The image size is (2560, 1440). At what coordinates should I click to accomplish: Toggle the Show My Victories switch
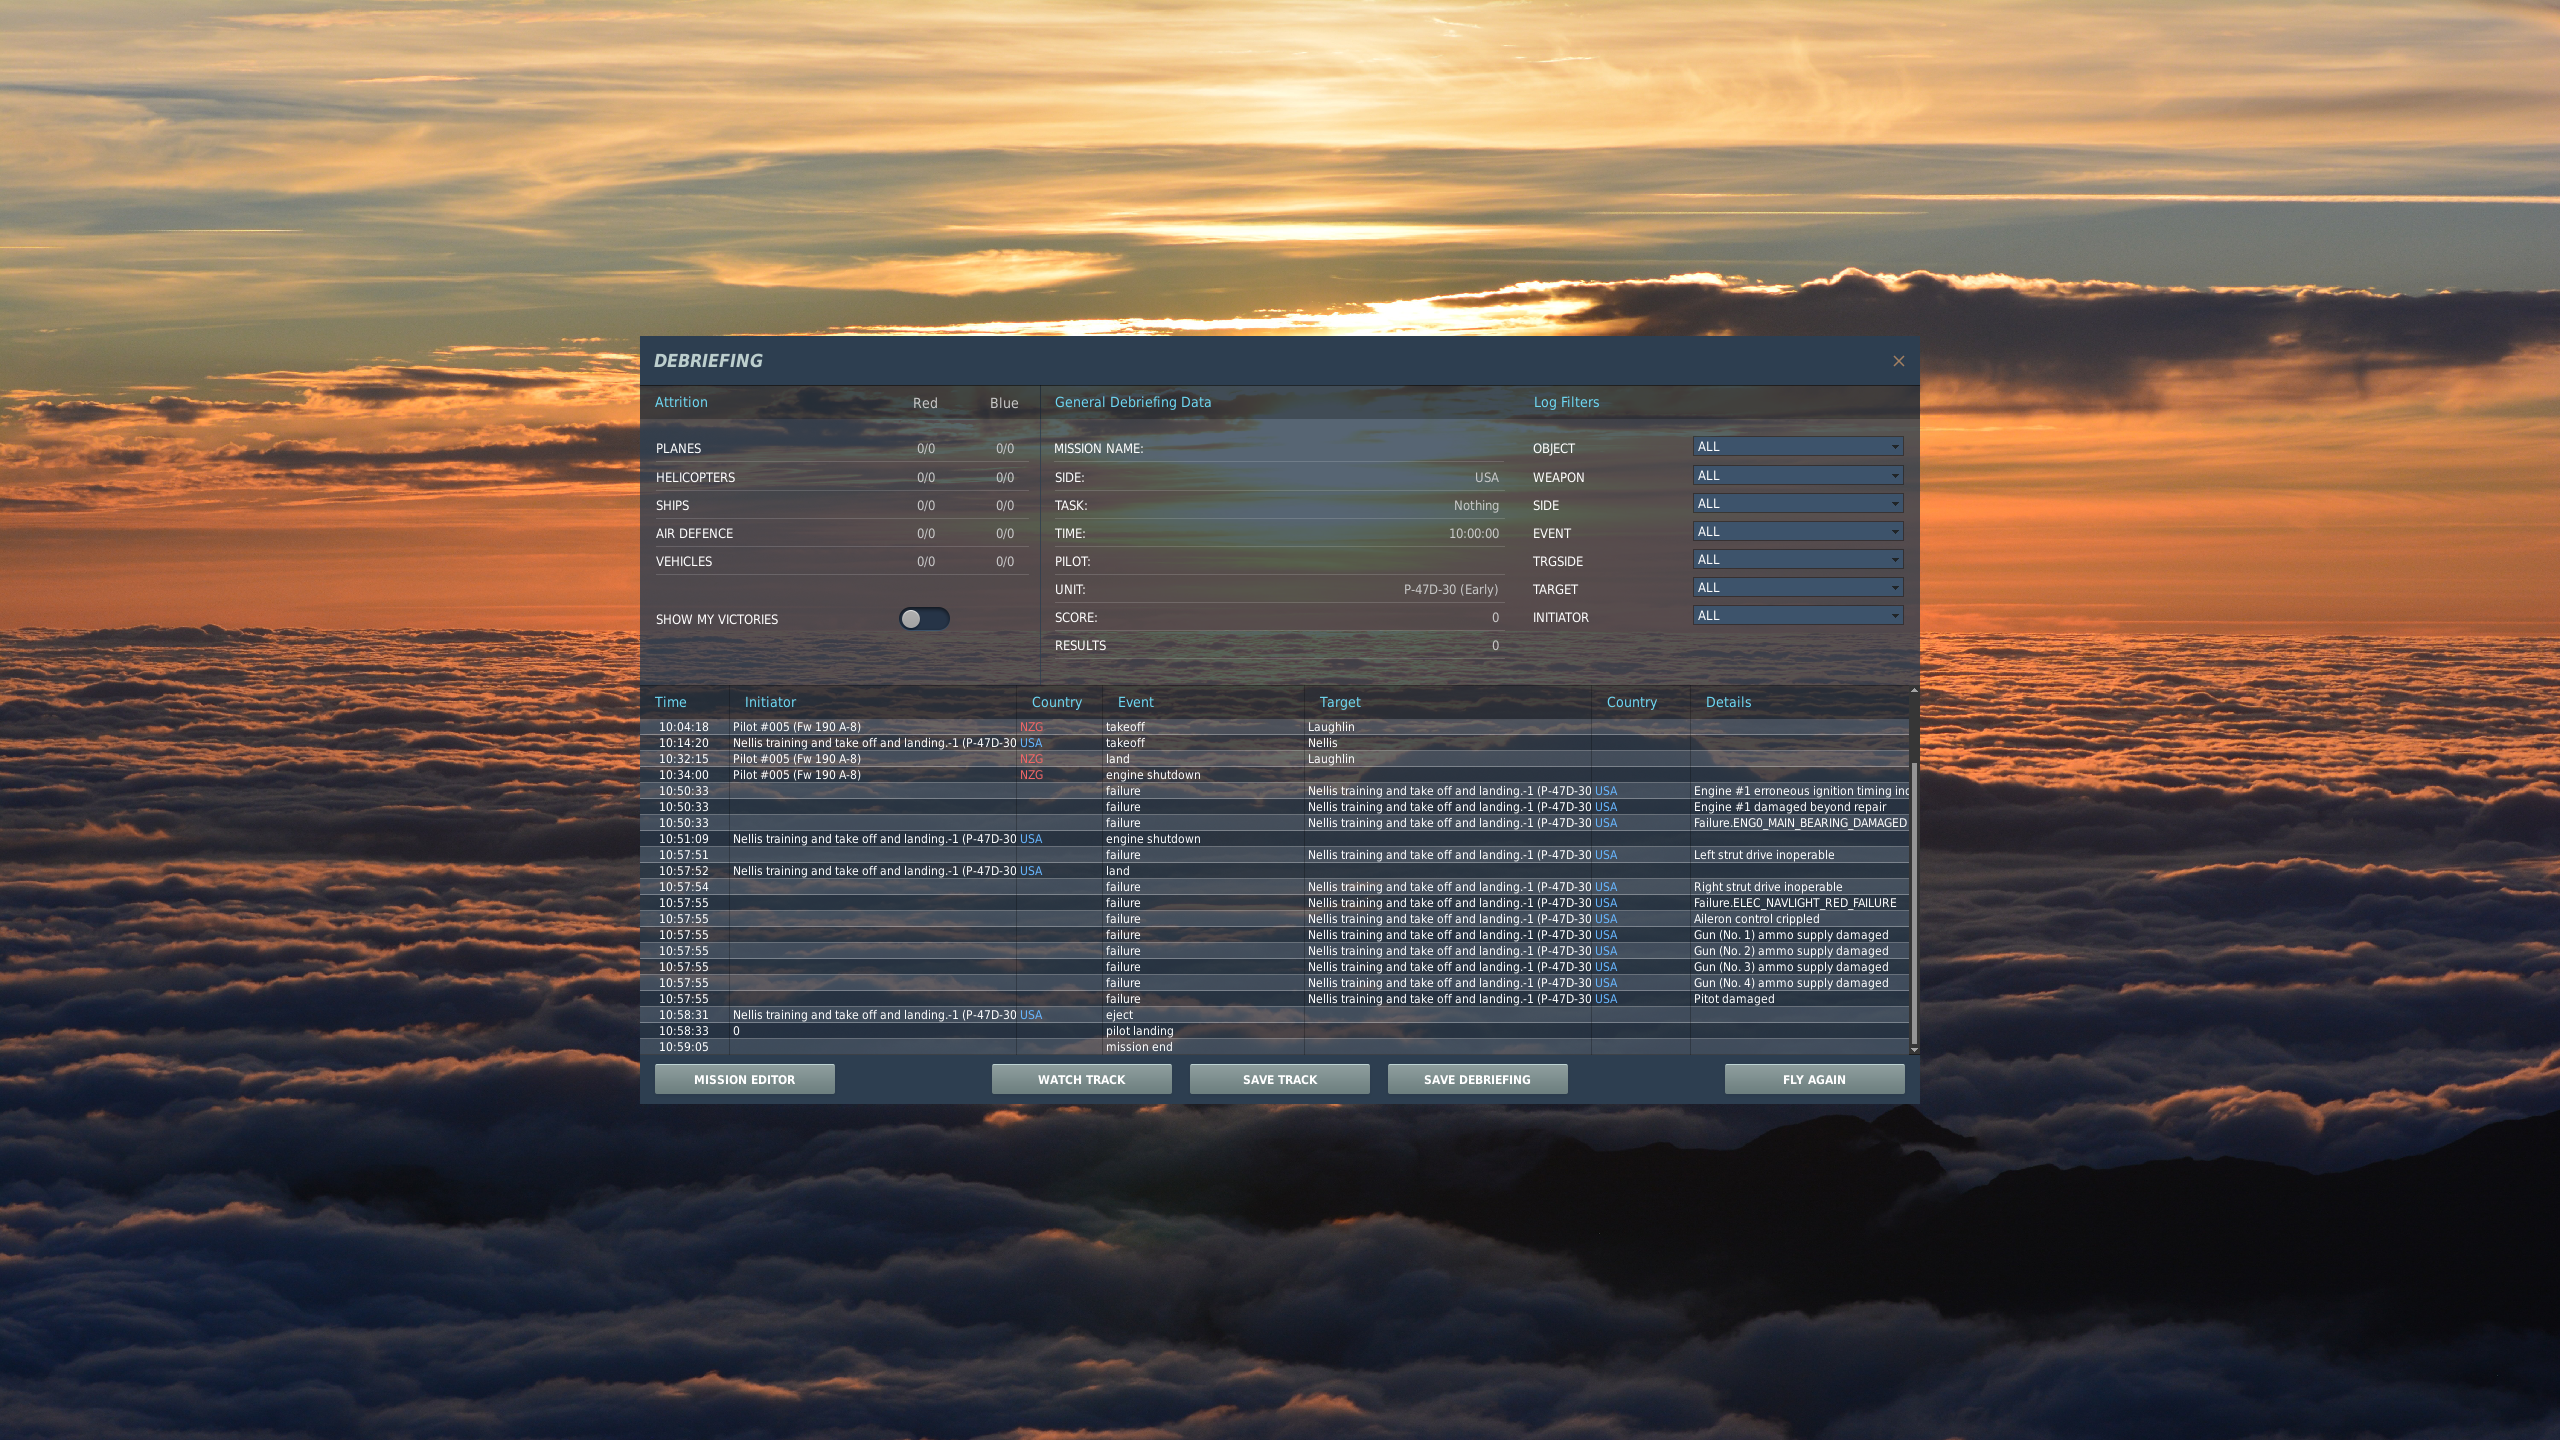(x=924, y=619)
